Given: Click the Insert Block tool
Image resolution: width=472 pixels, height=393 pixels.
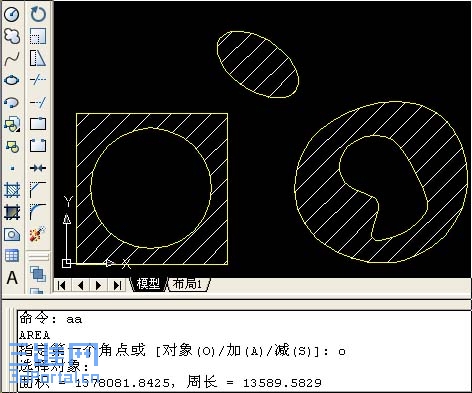Looking at the screenshot, I should tap(12, 124).
